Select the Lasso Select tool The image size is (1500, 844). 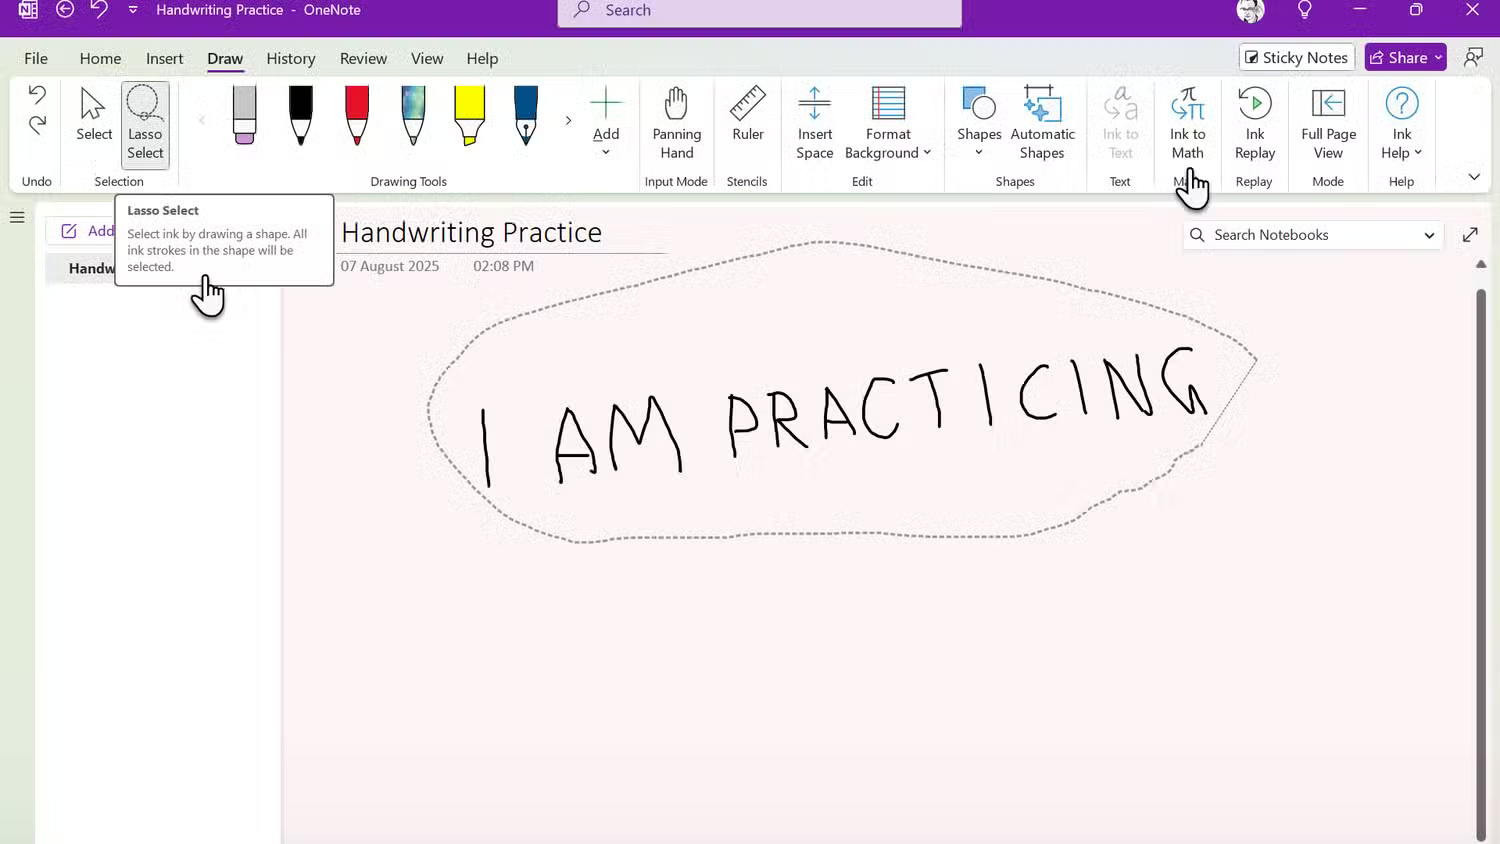144,122
